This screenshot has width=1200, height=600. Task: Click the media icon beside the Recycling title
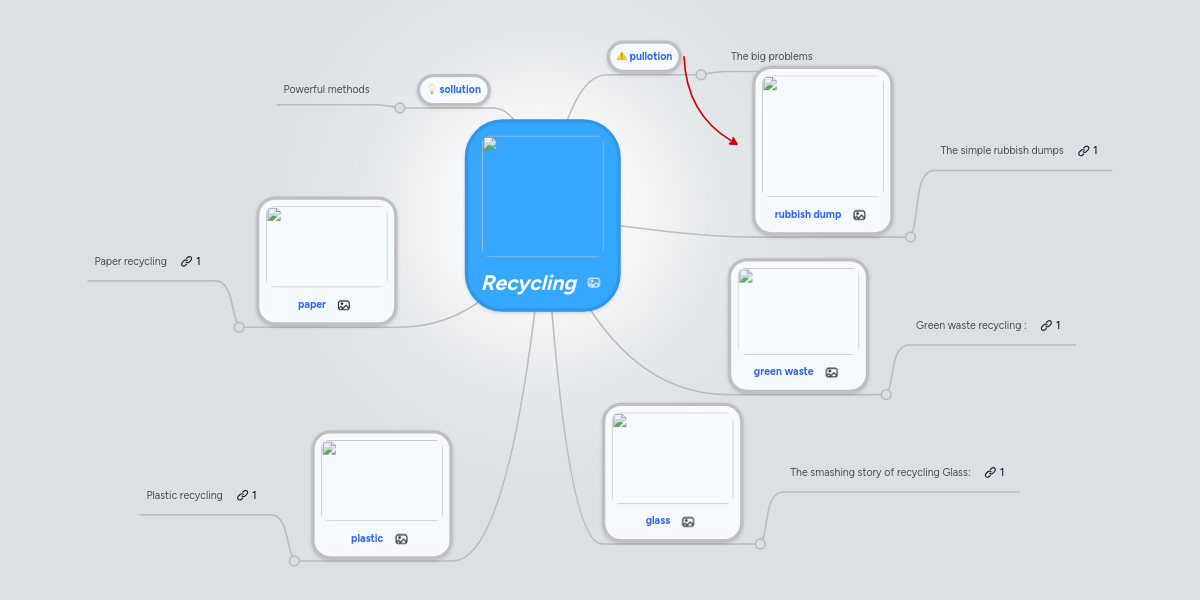(593, 283)
